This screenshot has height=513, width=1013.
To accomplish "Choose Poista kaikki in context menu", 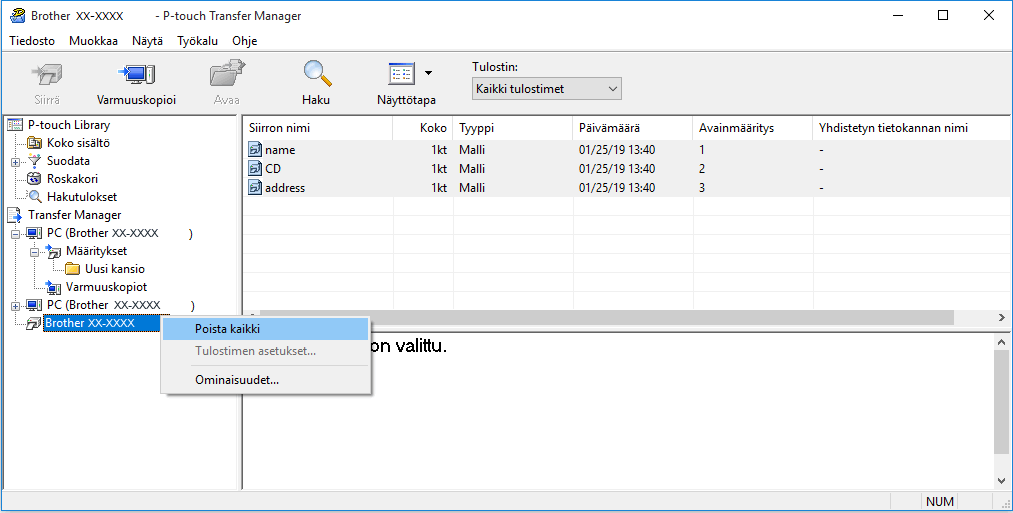I will (x=266, y=329).
